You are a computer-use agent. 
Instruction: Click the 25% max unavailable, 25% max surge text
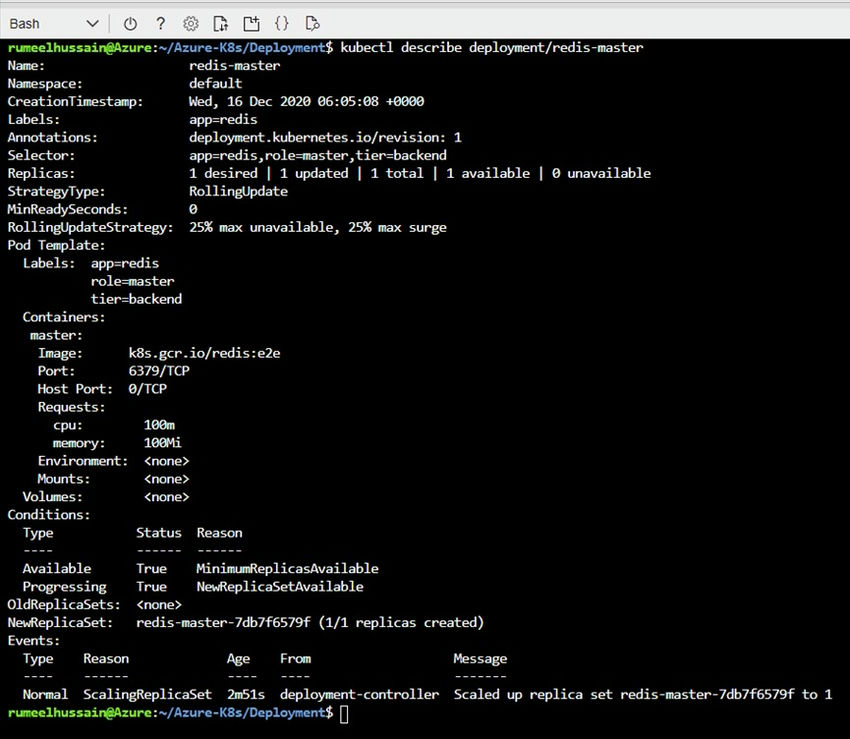click(x=318, y=227)
